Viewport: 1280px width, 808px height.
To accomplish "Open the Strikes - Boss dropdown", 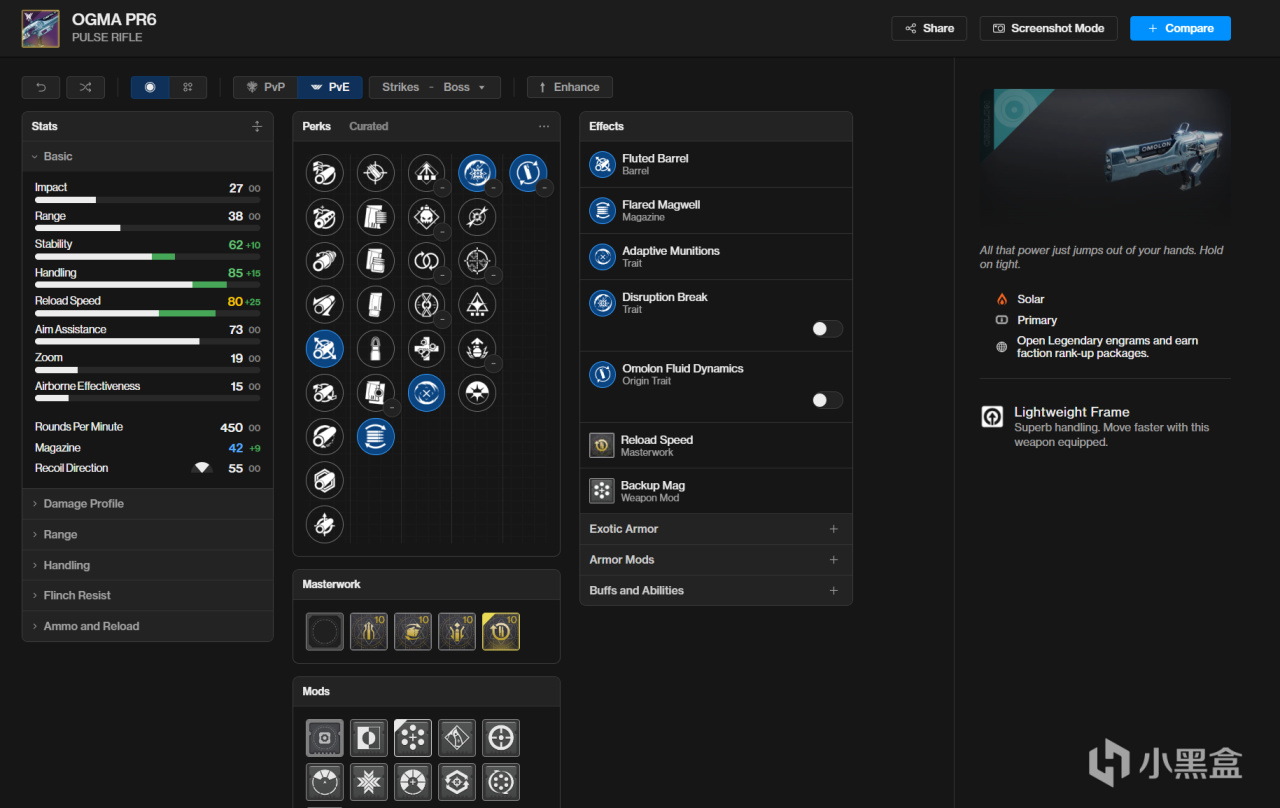I will (434, 87).
